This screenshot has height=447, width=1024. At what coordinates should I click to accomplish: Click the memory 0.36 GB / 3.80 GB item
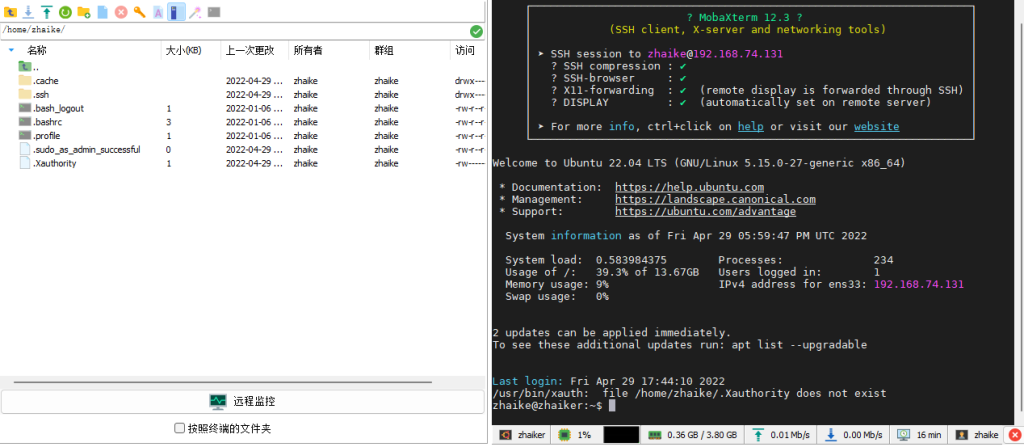pos(693,435)
